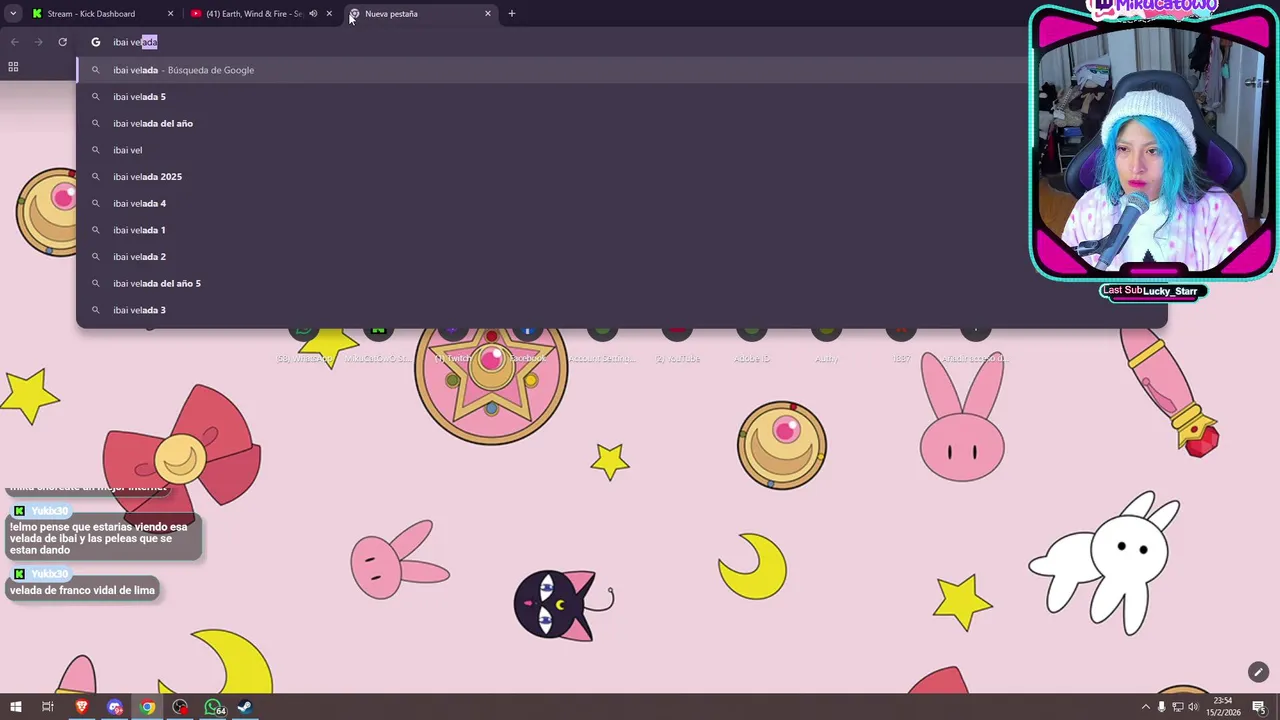Open the apps grid icon in bookmarks bar
Image resolution: width=1280 pixels, height=720 pixels.
pos(13,67)
